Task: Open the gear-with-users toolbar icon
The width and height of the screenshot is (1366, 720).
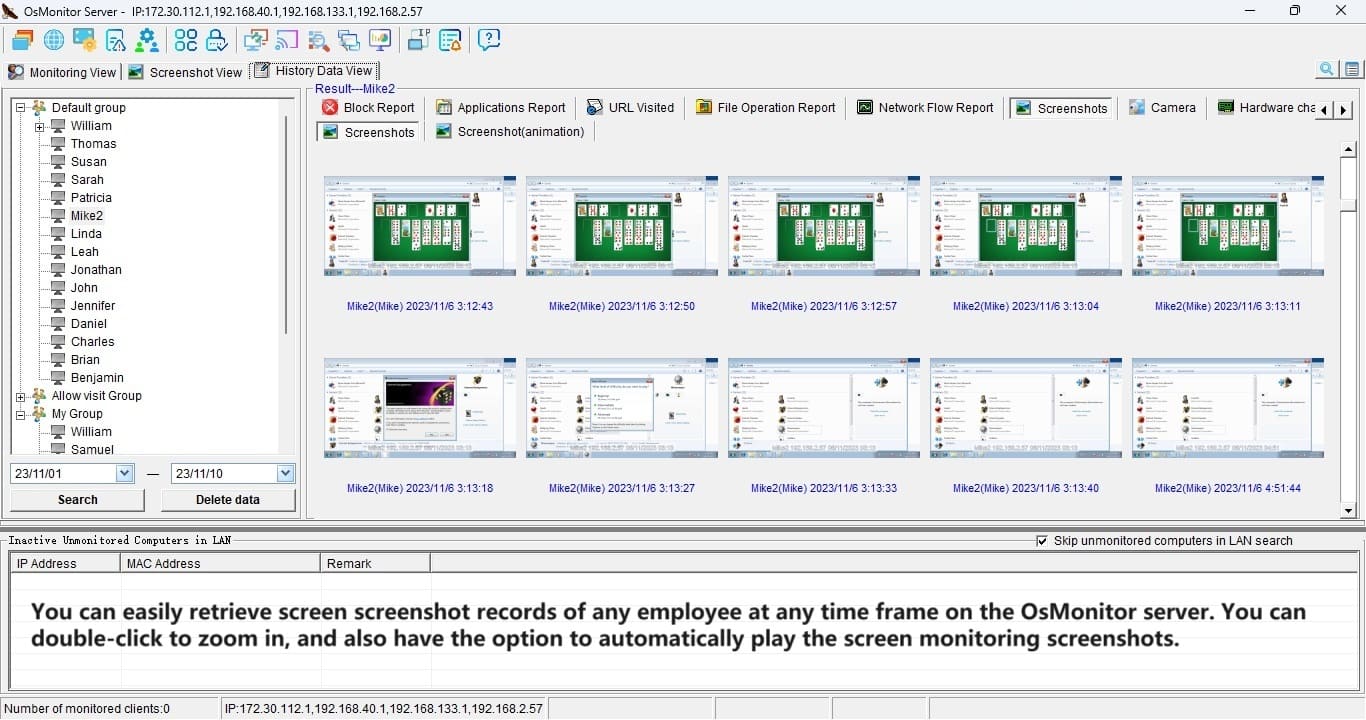Action: pos(147,40)
